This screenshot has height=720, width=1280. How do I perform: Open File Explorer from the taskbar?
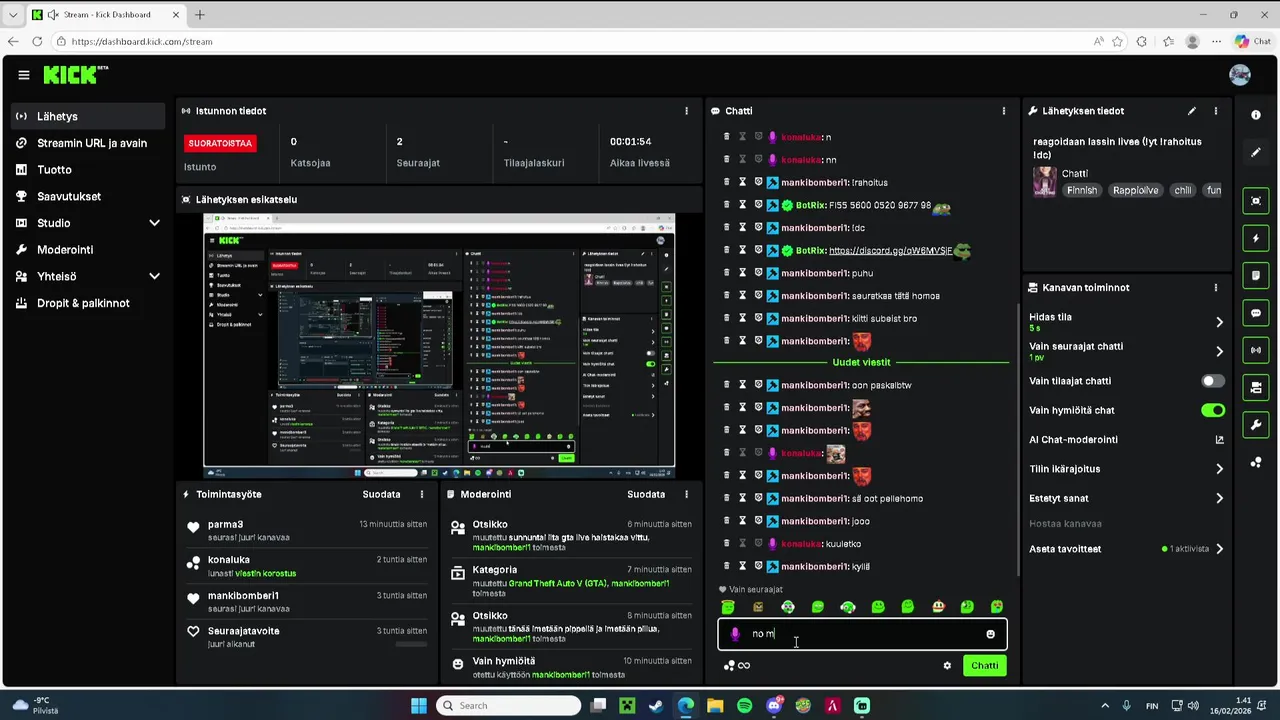pyautogui.click(x=715, y=706)
